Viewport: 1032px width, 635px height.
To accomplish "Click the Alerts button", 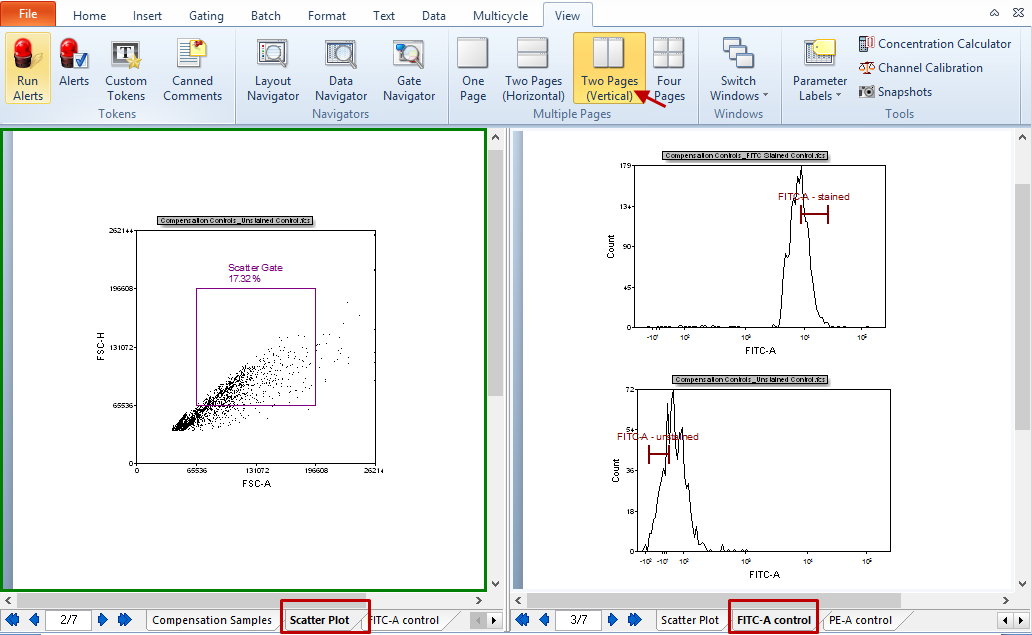I will (x=74, y=68).
